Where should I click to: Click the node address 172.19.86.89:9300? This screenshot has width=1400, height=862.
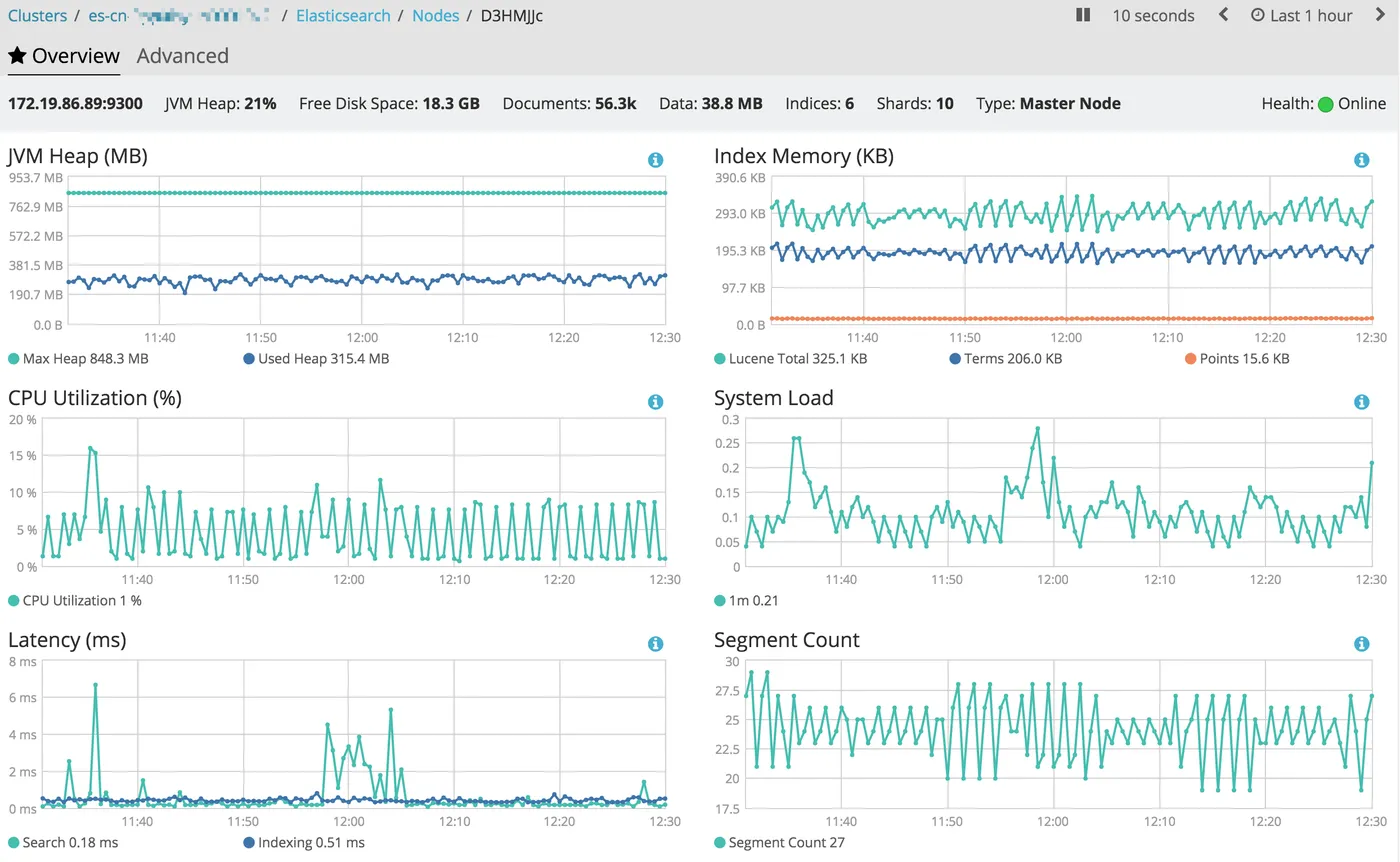click(75, 104)
